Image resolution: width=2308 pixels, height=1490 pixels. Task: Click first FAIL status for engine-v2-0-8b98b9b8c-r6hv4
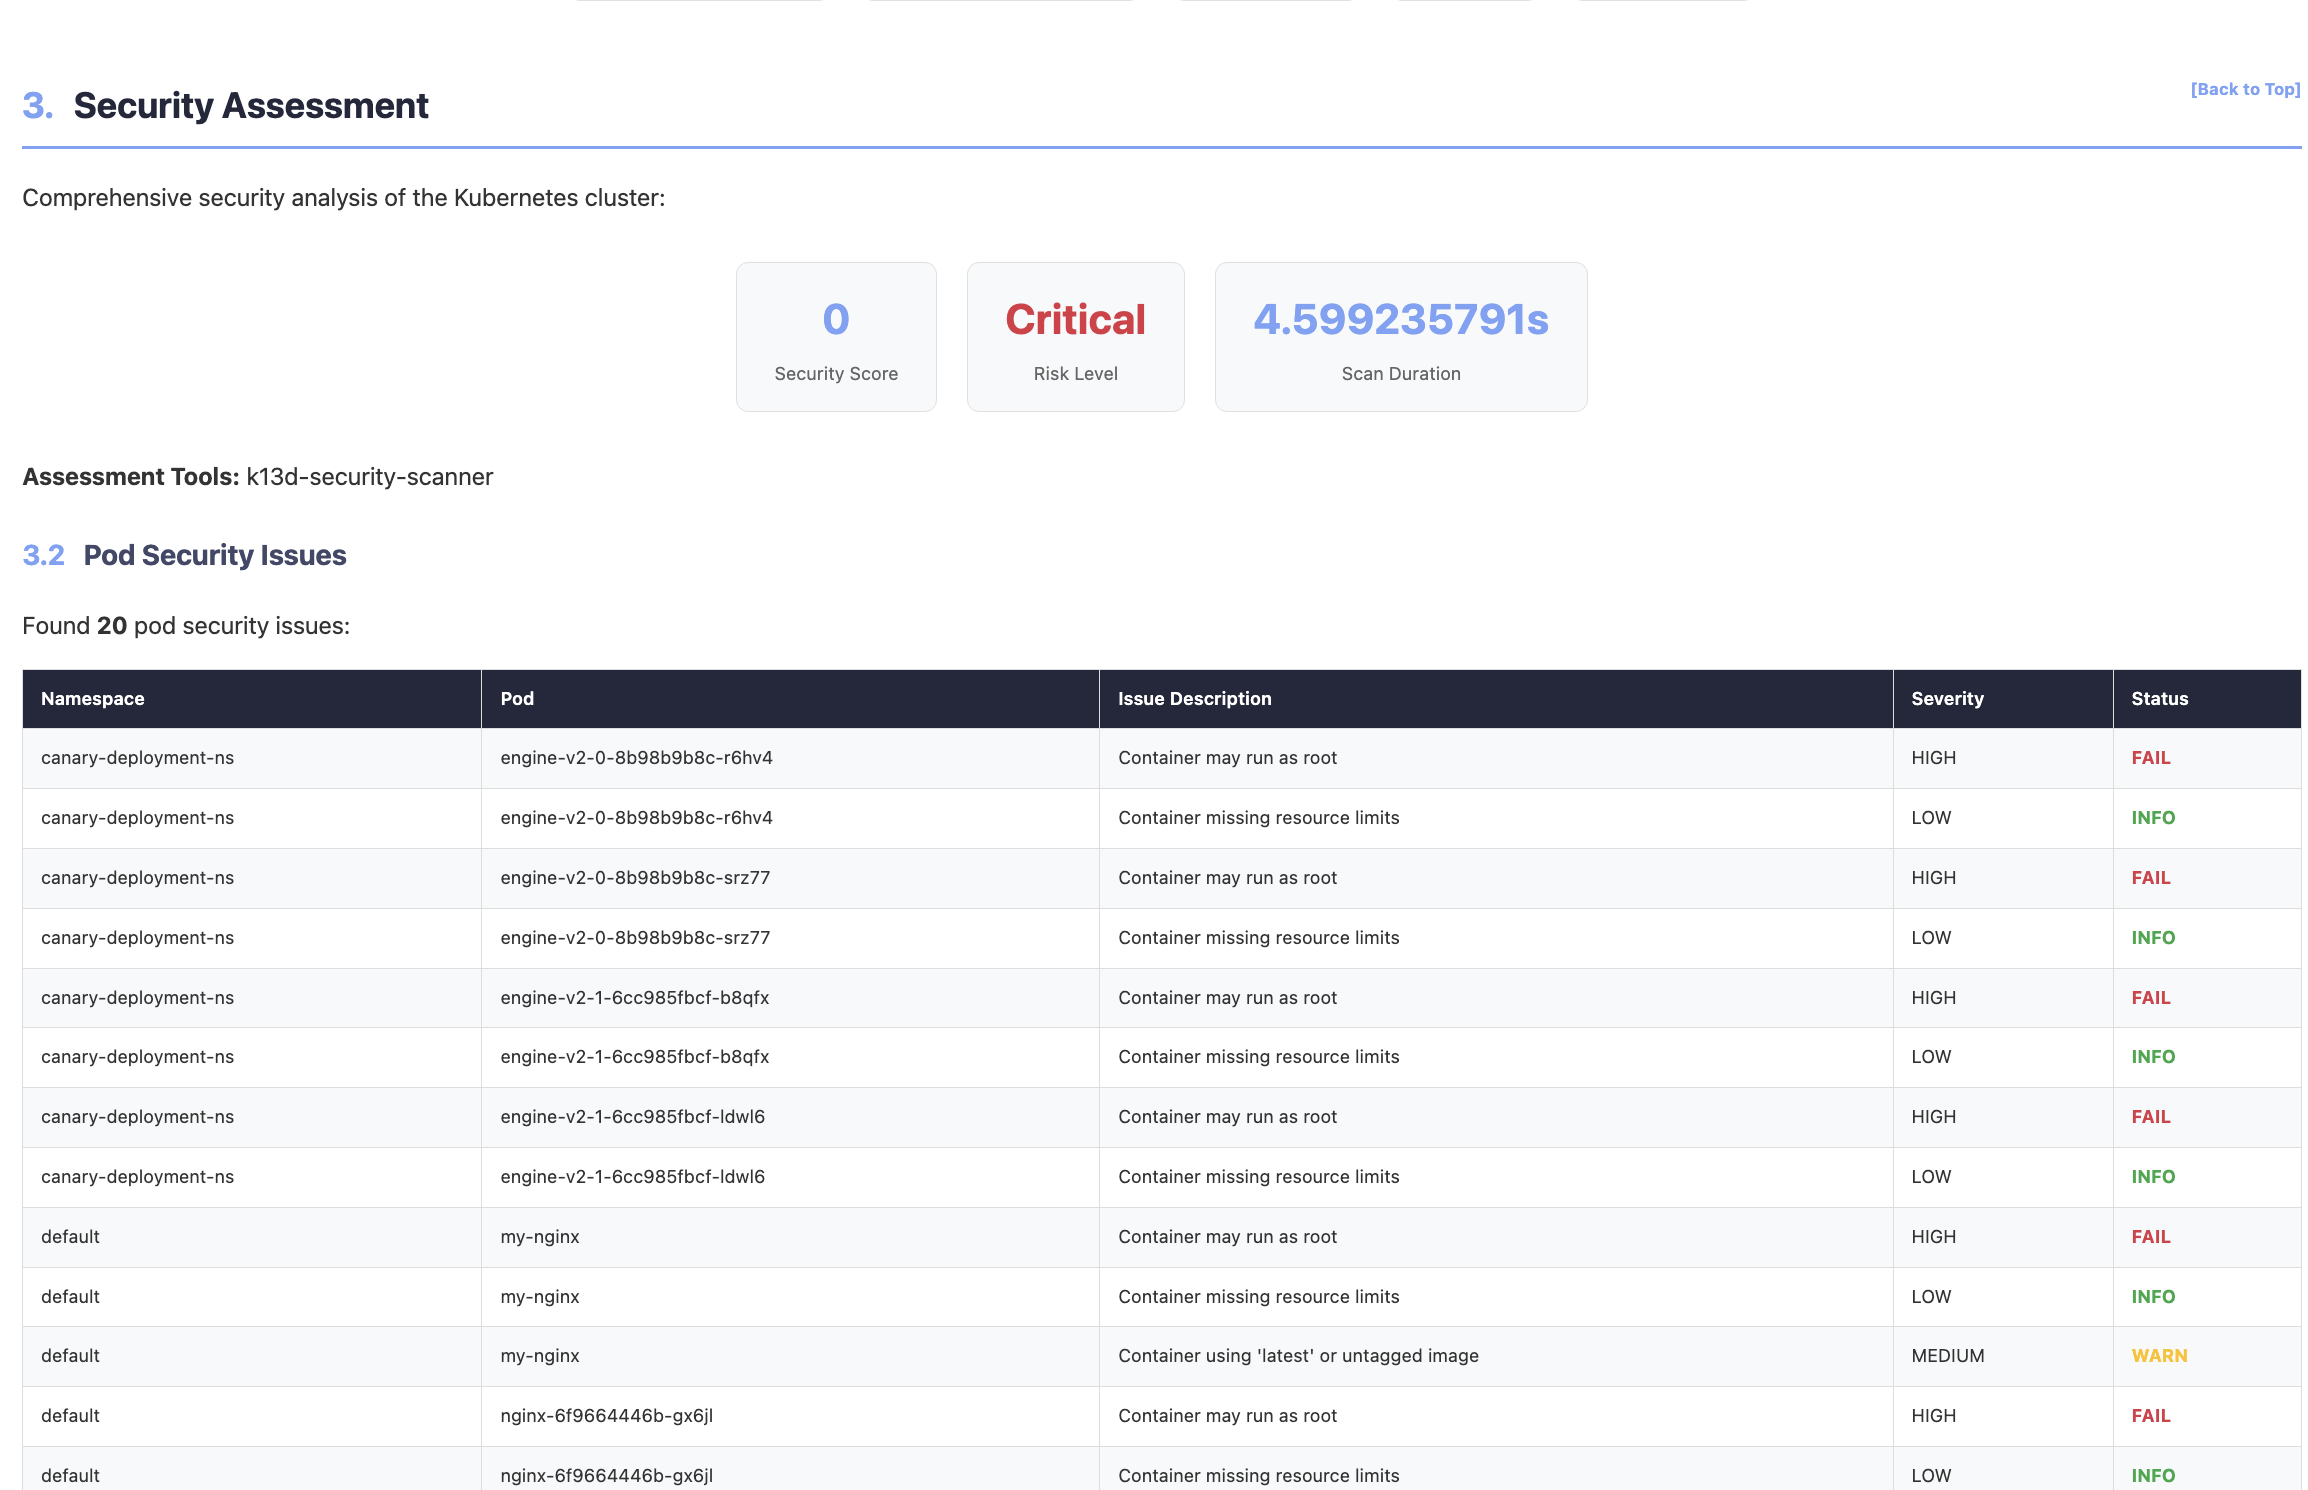pos(2150,758)
